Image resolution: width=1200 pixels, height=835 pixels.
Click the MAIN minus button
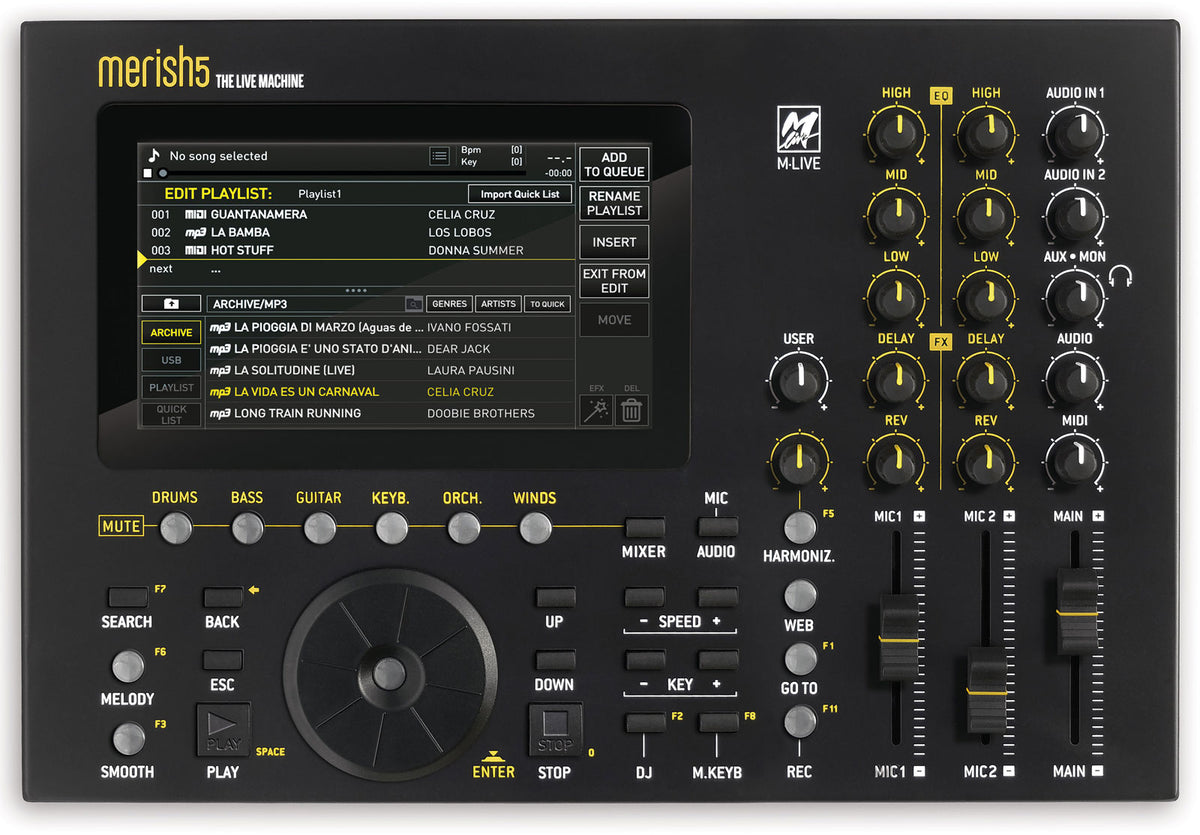(x=1098, y=771)
